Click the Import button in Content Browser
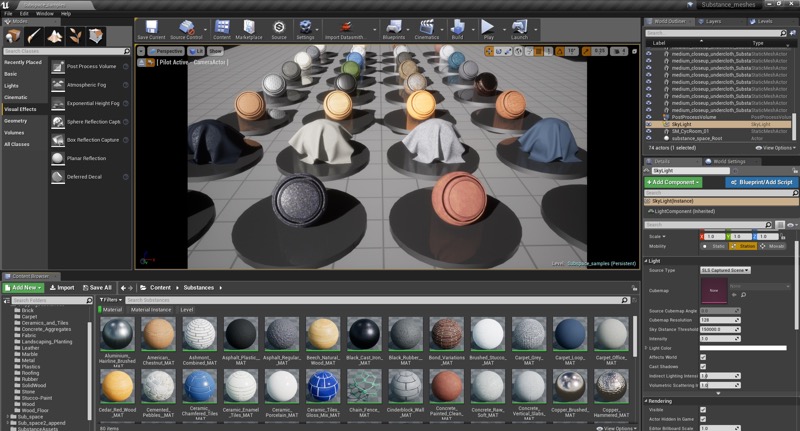 62,288
